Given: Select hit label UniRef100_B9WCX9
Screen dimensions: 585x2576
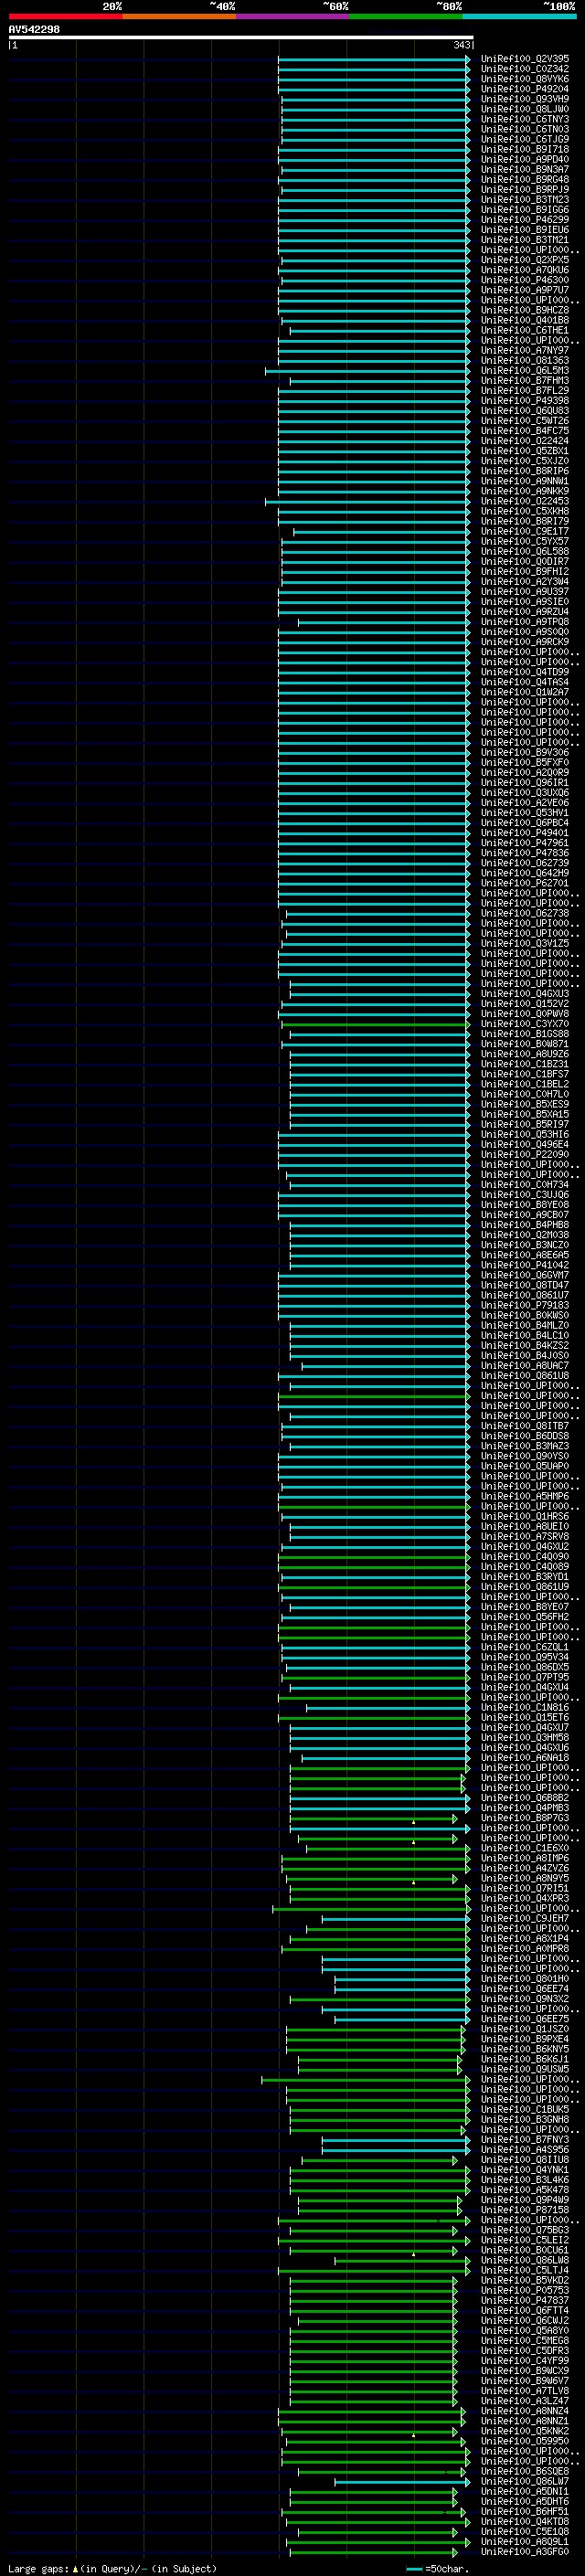Looking at the screenshot, I should (x=525, y=2370).
